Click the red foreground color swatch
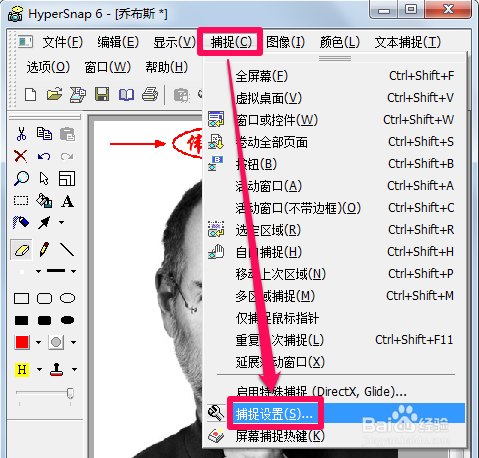The image size is (479, 458). (22, 342)
